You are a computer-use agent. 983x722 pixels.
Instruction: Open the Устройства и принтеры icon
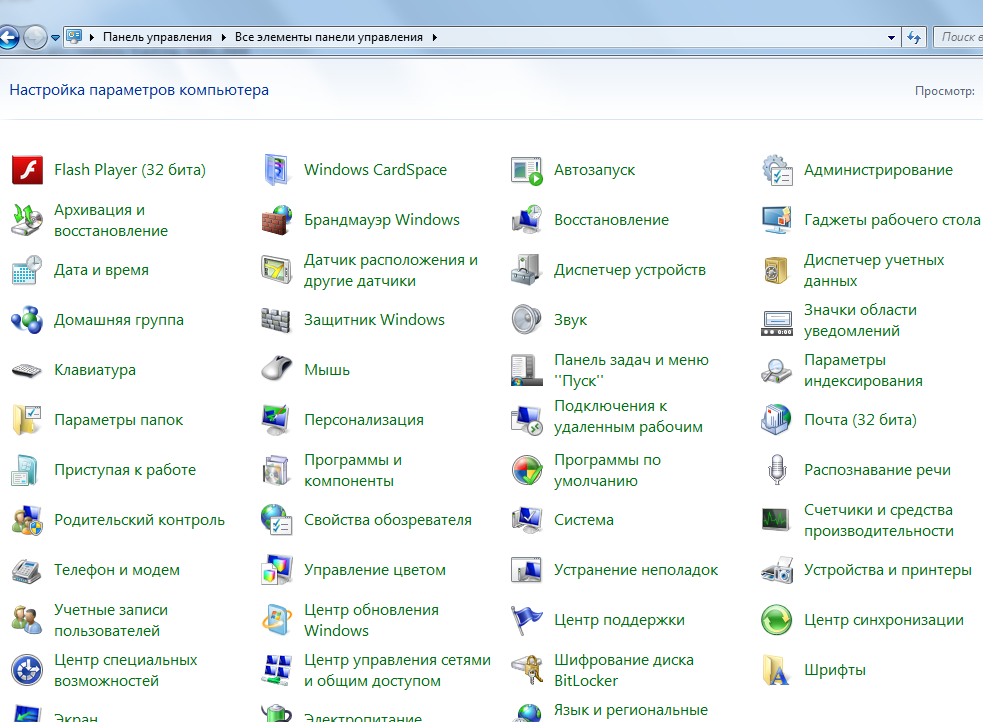(x=777, y=570)
